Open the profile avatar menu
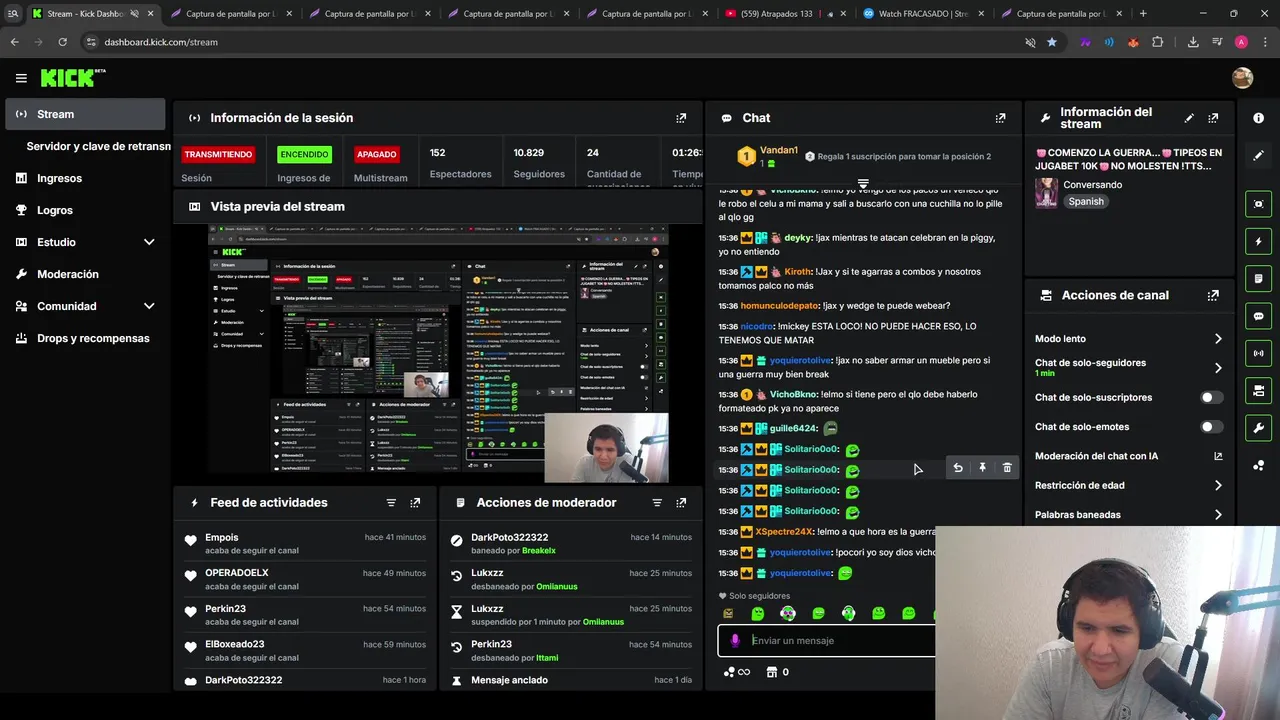The image size is (1280, 720). 1242,78
